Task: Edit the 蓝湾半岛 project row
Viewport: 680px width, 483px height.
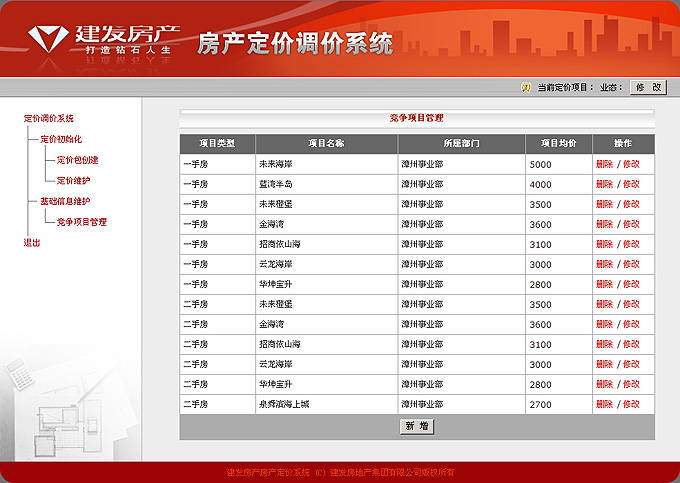Action: 631,184
